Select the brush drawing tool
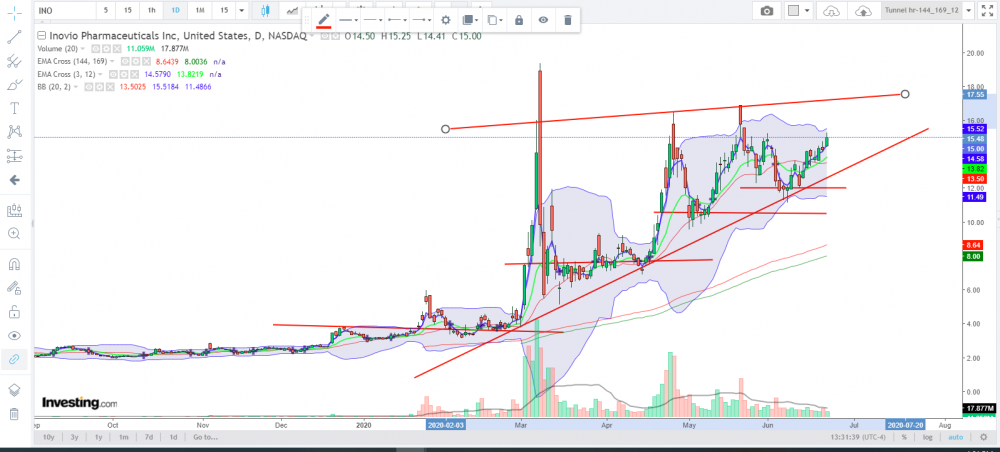Screen dimensions: 1000x452 pos(13,84)
